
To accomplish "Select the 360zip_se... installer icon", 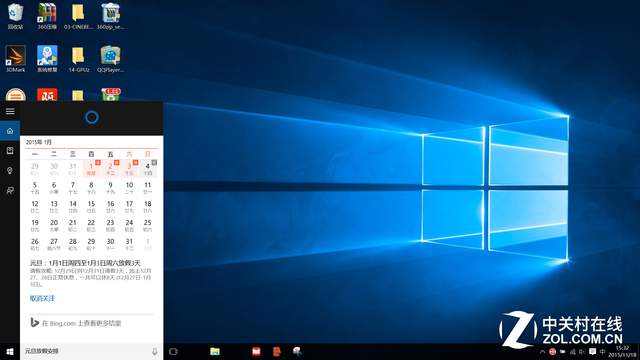I will pyautogui.click(x=110, y=16).
